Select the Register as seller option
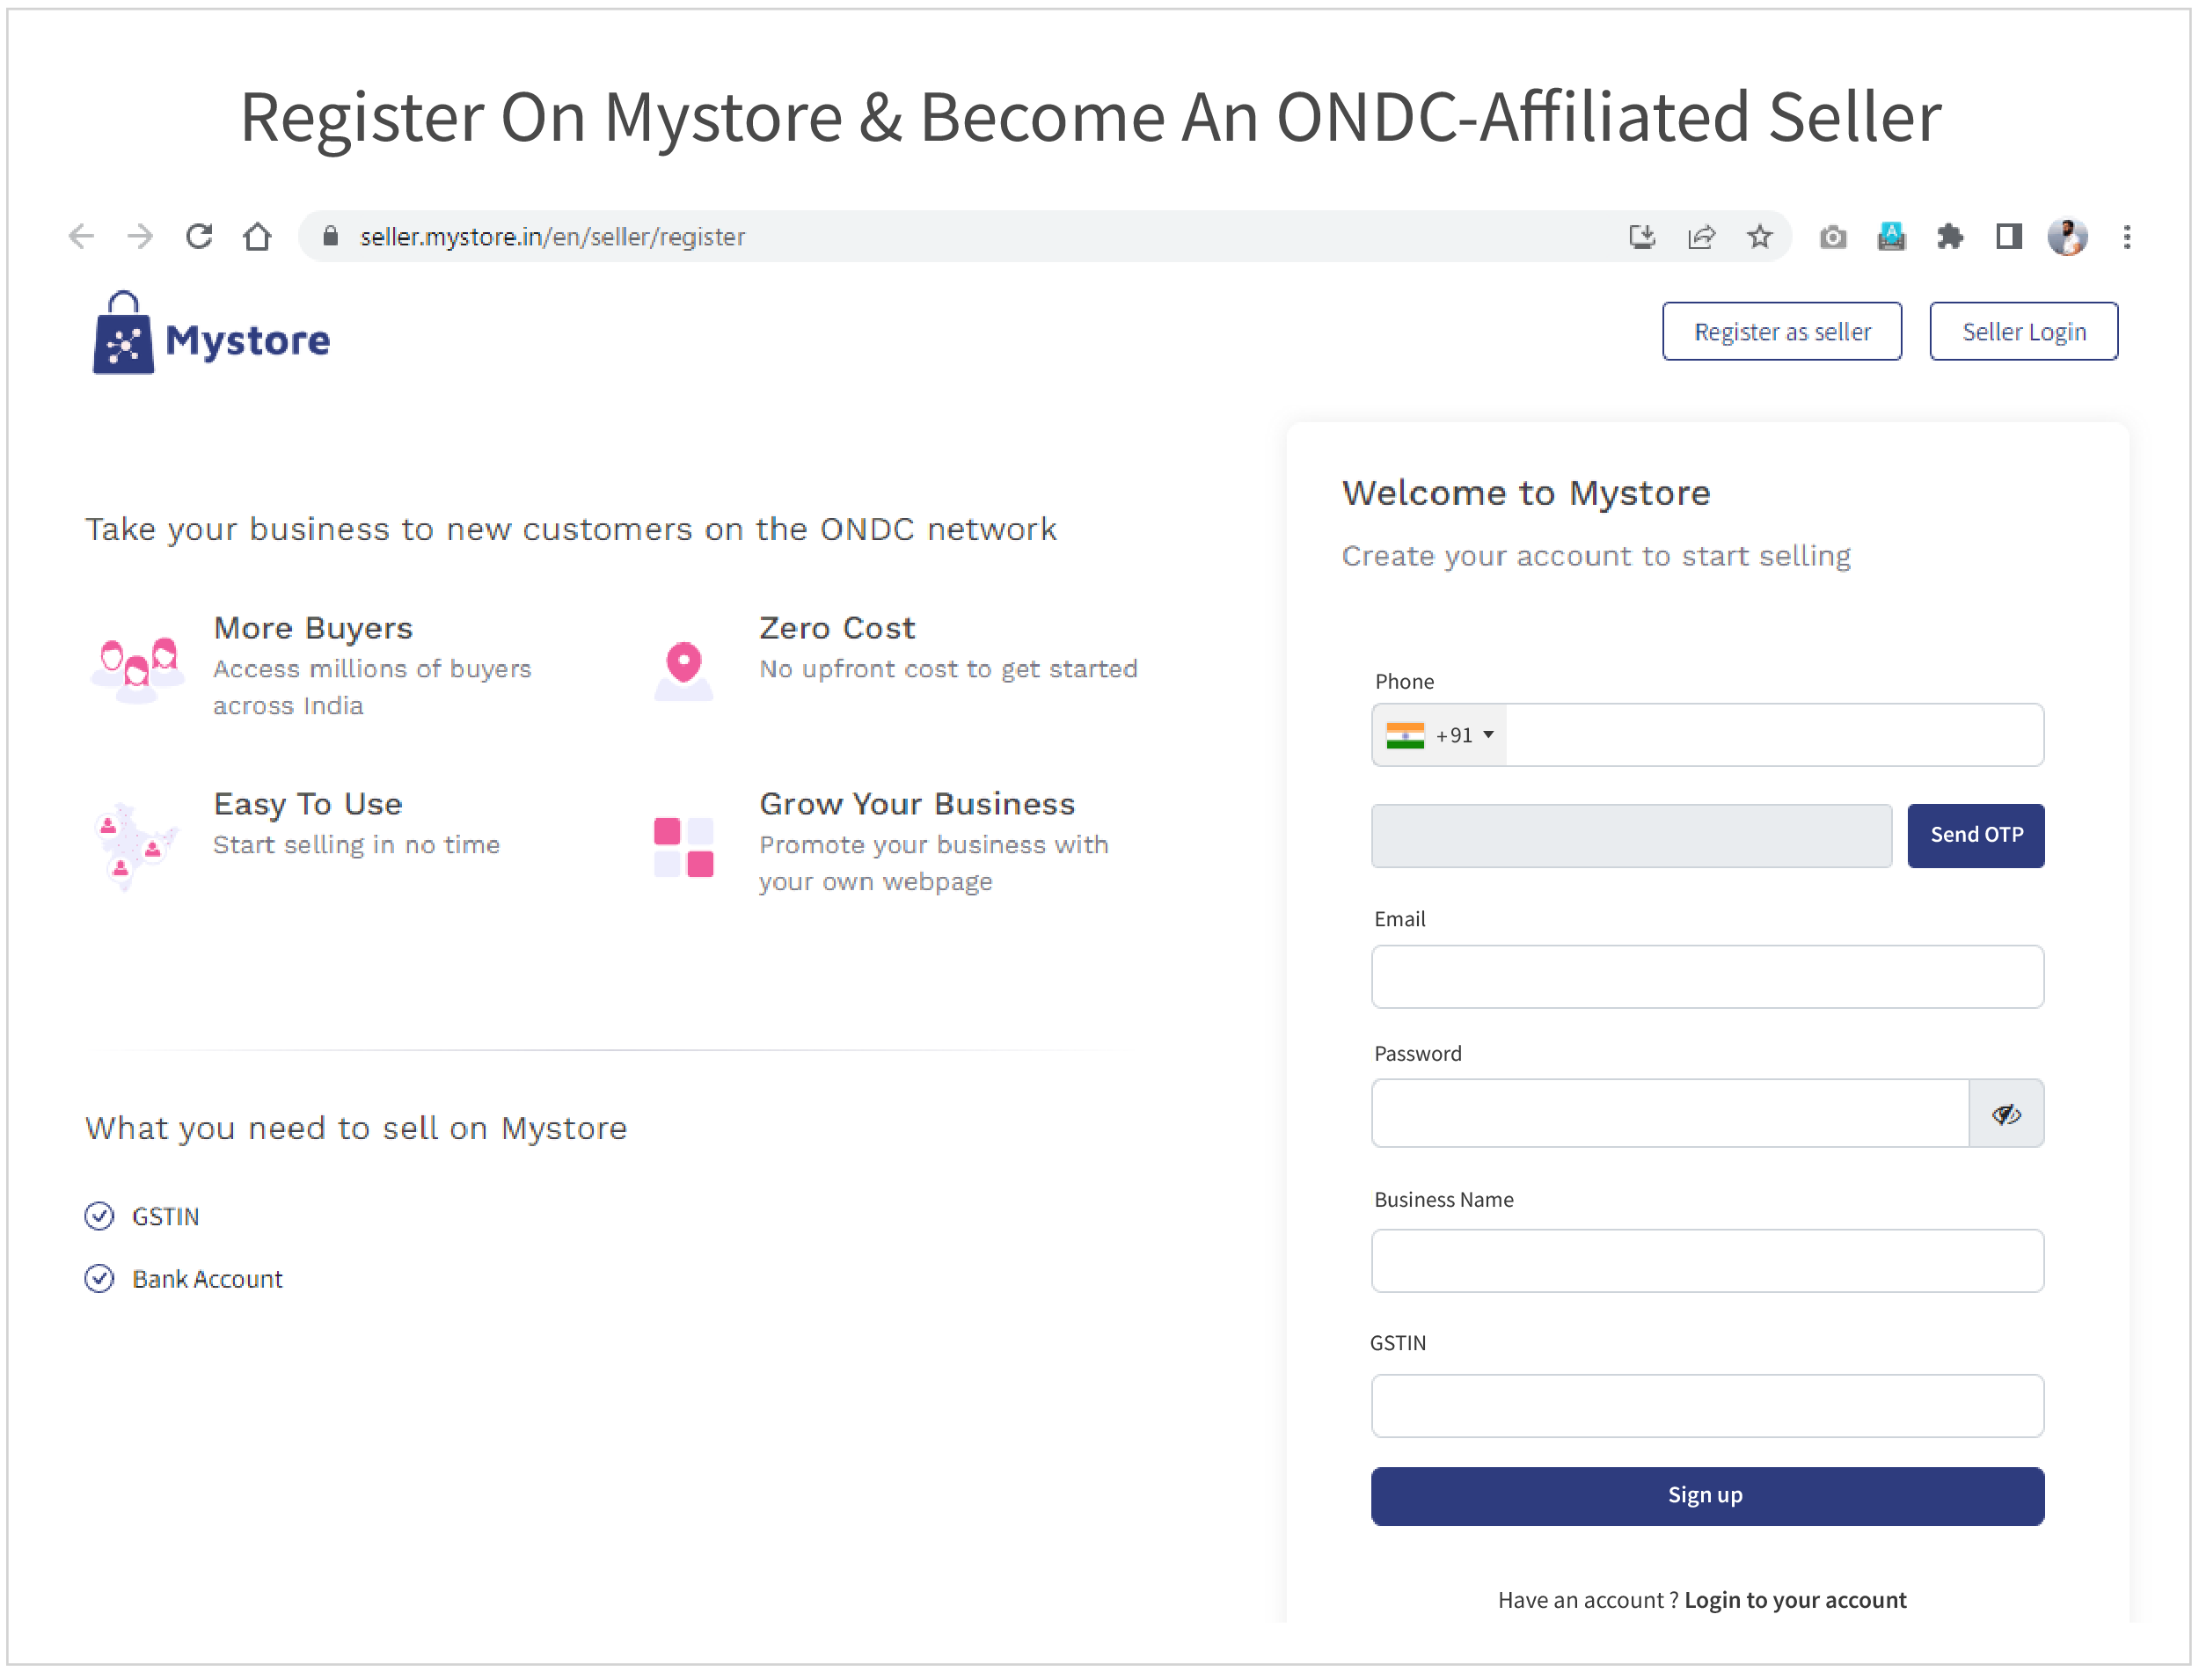Image resolution: width=2199 pixels, height=1680 pixels. click(1782, 331)
